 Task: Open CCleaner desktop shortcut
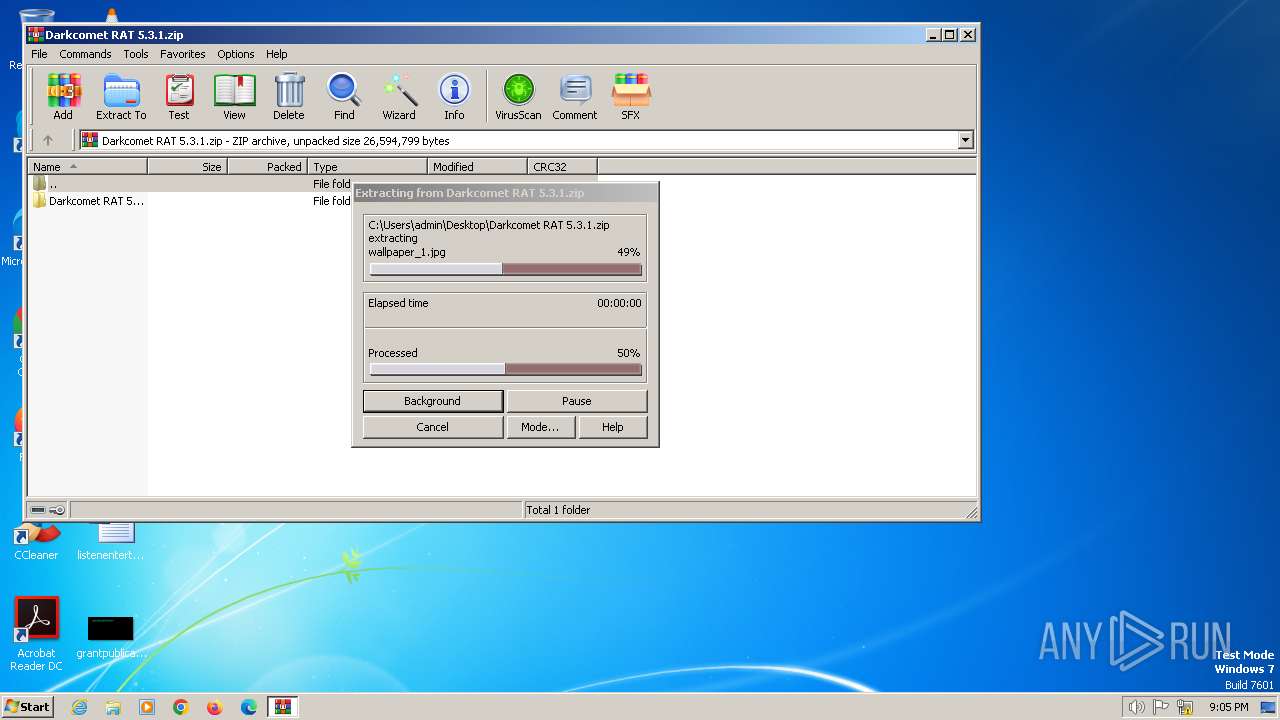pyautogui.click(x=36, y=541)
